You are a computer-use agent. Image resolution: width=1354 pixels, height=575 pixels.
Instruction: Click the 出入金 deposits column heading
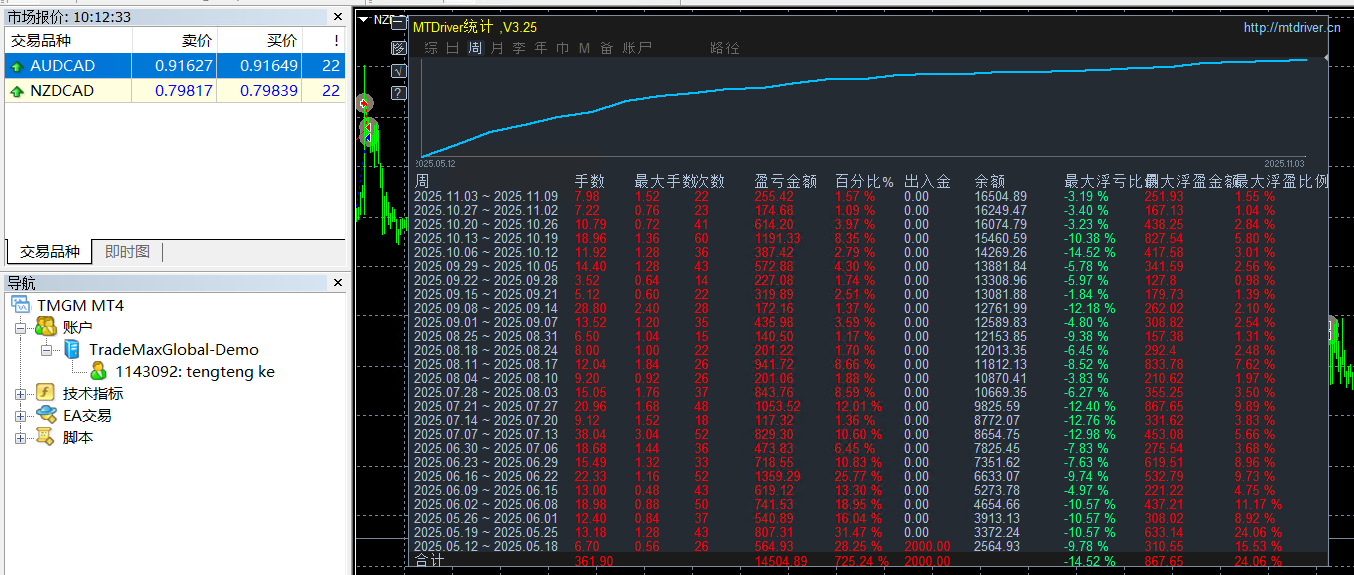click(927, 181)
